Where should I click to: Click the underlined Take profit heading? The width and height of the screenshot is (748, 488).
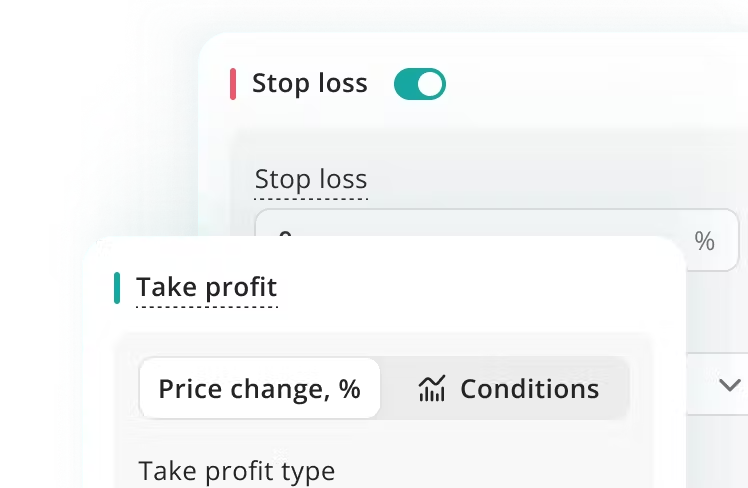pyautogui.click(x=206, y=288)
